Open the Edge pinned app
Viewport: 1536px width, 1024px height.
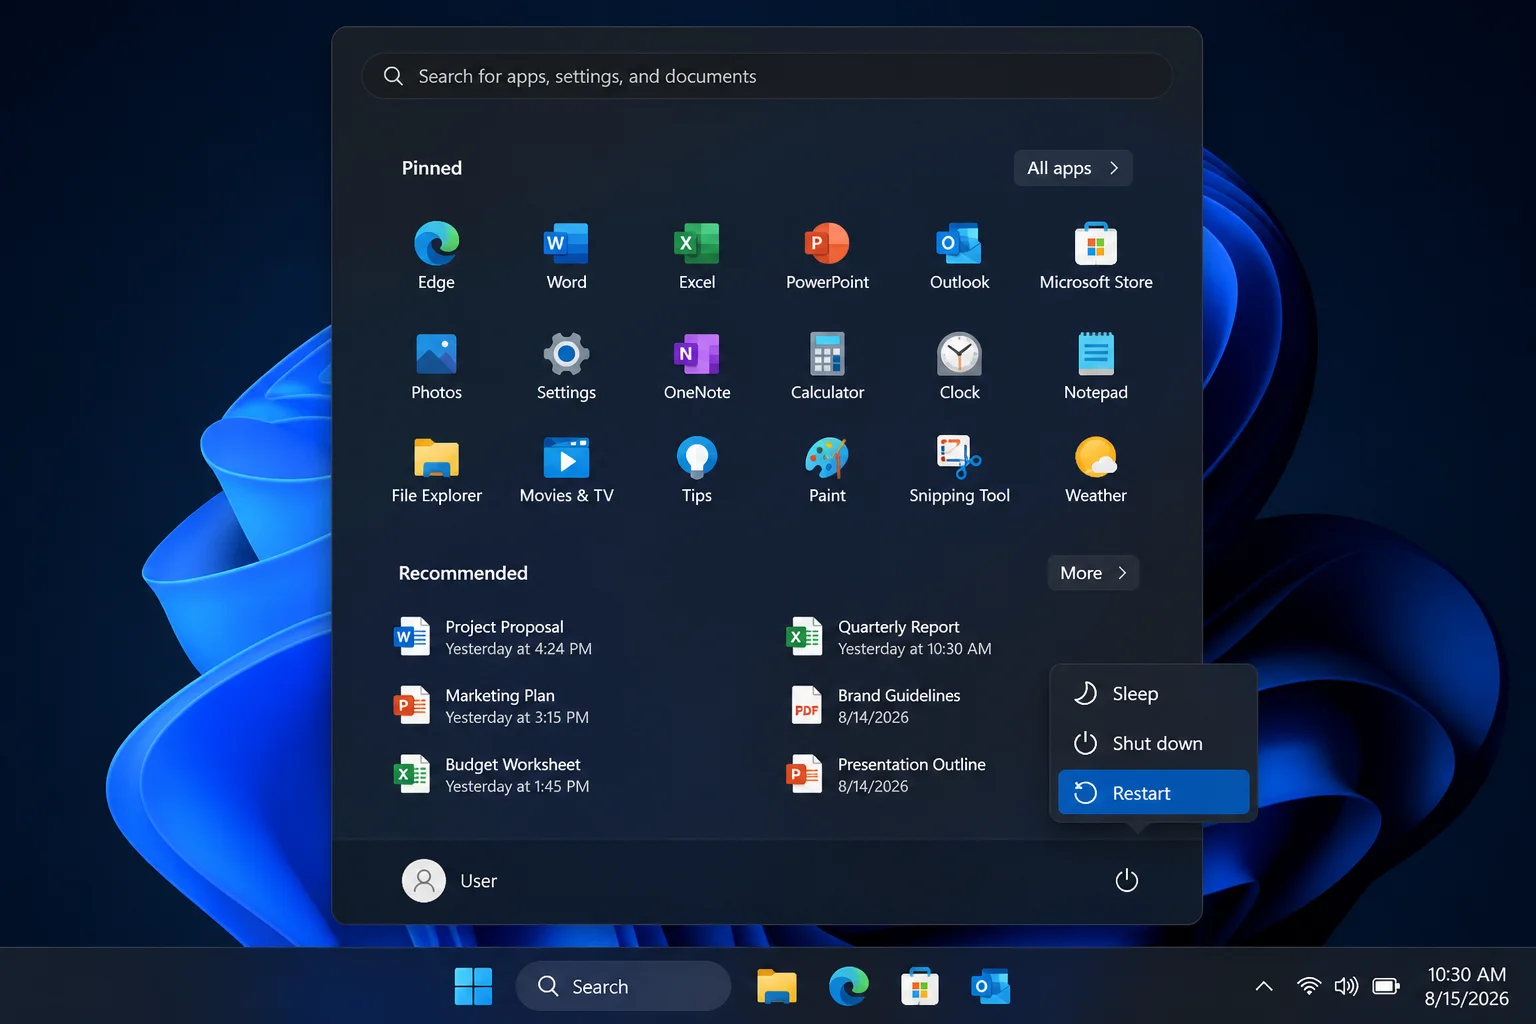(436, 256)
